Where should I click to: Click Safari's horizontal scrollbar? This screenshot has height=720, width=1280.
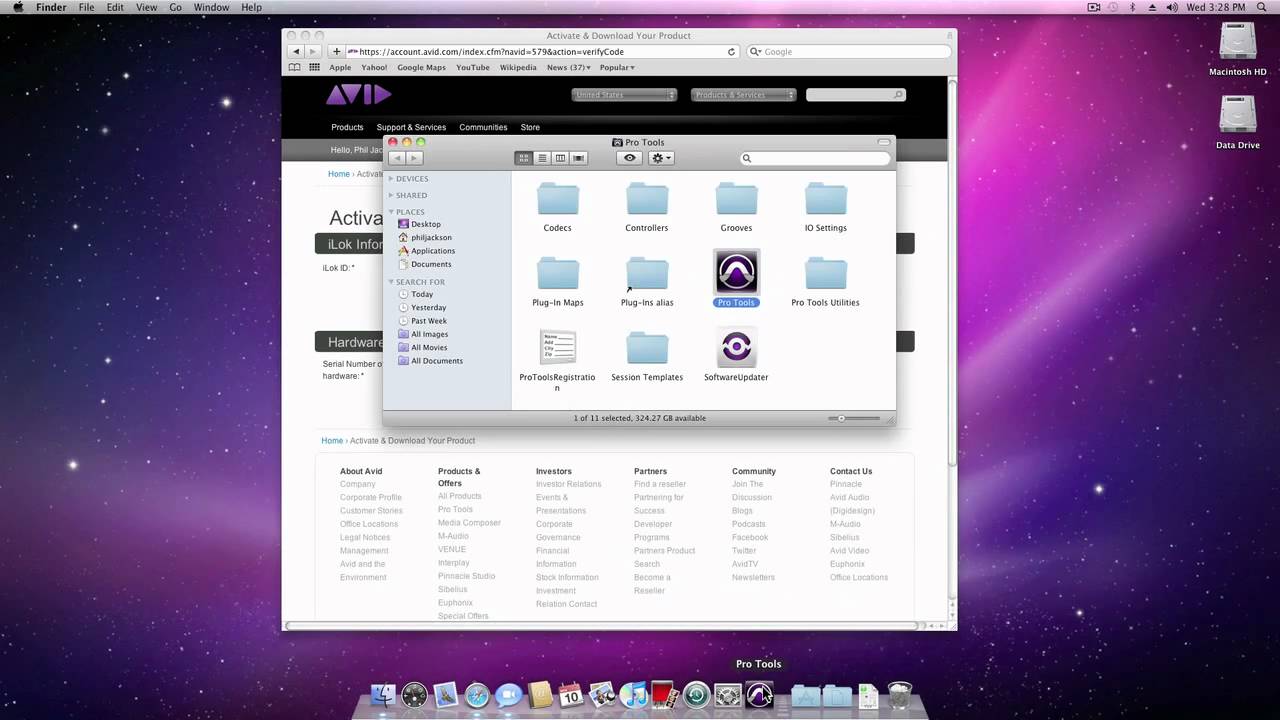(x=602, y=626)
